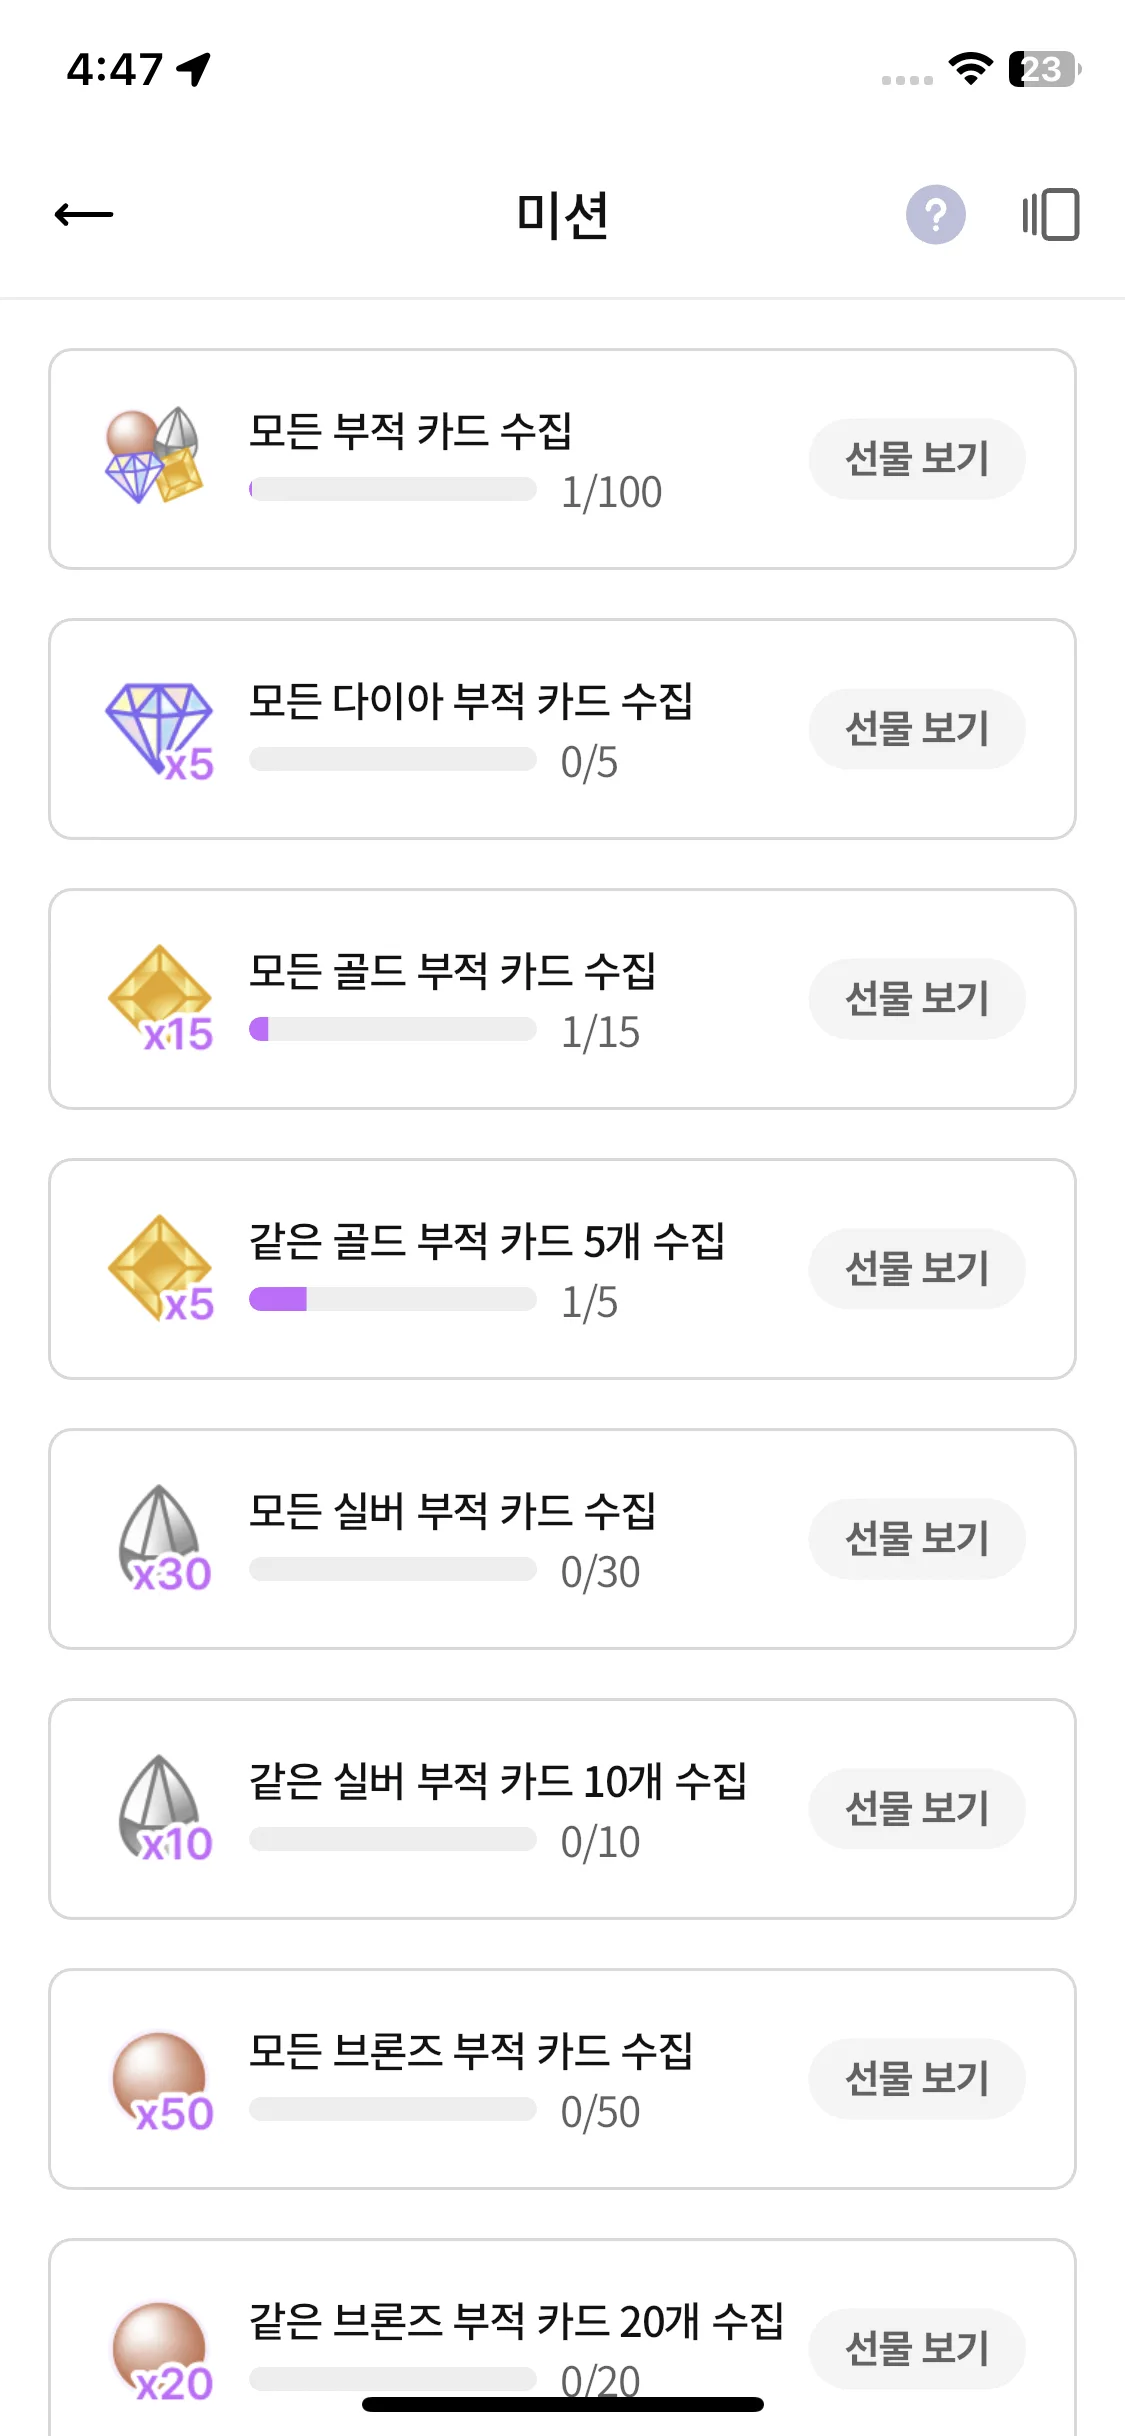The height and width of the screenshot is (2436, 1125).
Task: View gift for 모든 브론즈 부적 카드 수집
Action: pyautogui.click(x=917, y=2079)
